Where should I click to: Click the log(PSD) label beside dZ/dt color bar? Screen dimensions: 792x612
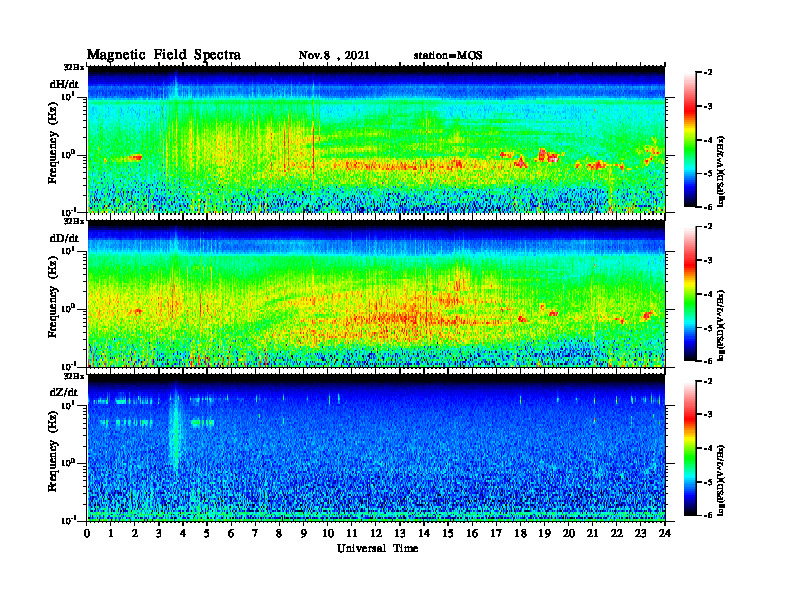(721, 480)
